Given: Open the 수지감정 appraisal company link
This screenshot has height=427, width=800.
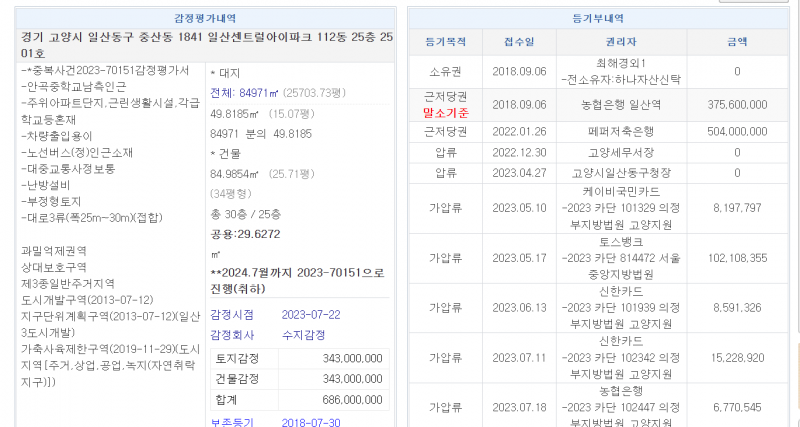Looking at the screenshot, I should [305, 334].
